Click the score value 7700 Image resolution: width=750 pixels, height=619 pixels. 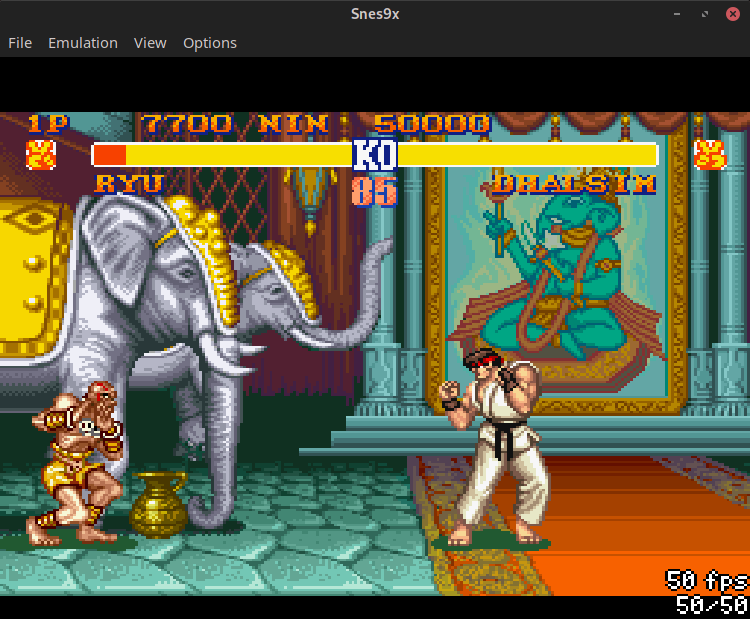coord(188,124)
